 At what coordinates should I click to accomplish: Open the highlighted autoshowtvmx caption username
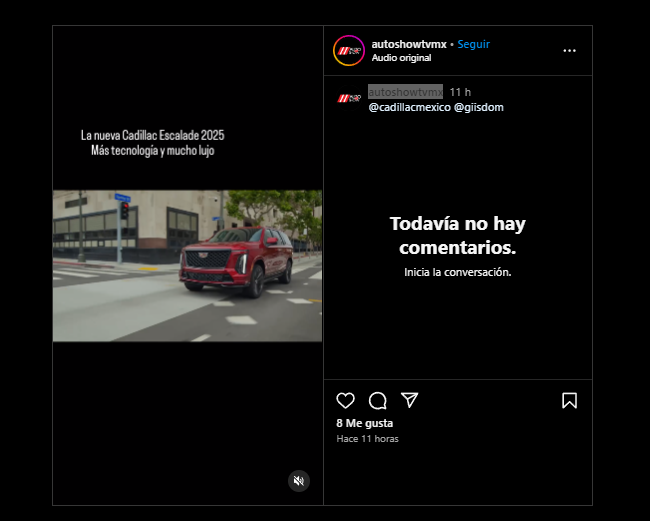click(405, 92)
